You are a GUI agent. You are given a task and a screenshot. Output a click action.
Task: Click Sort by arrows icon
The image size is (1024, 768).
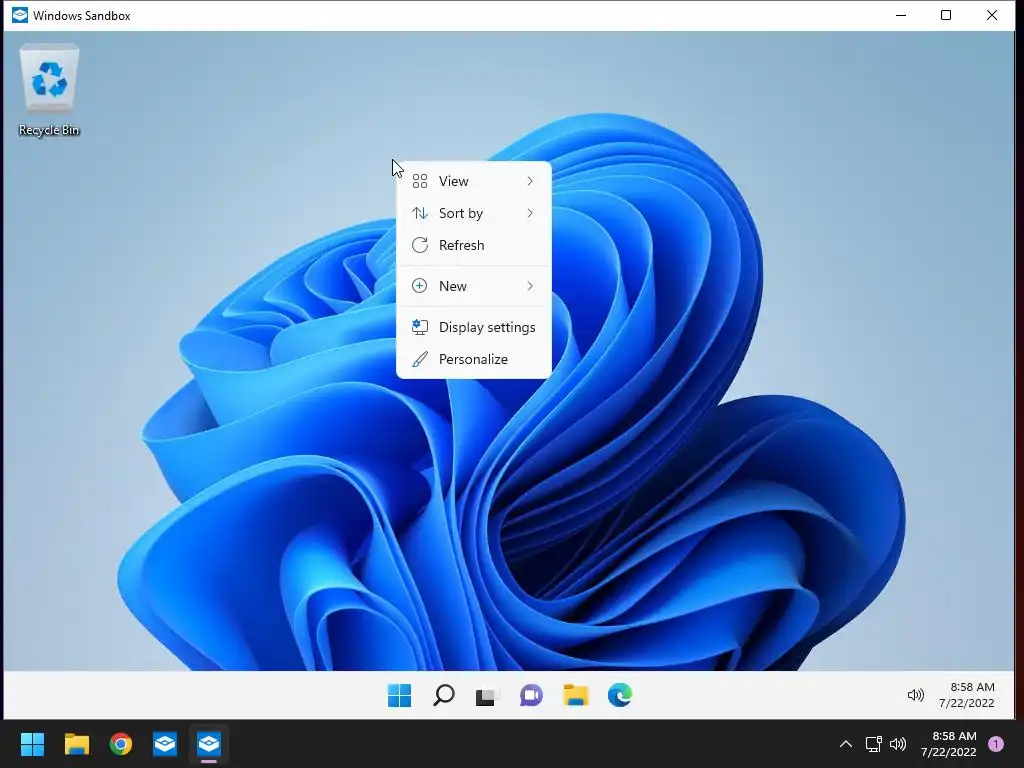click(x=420, y=213)
